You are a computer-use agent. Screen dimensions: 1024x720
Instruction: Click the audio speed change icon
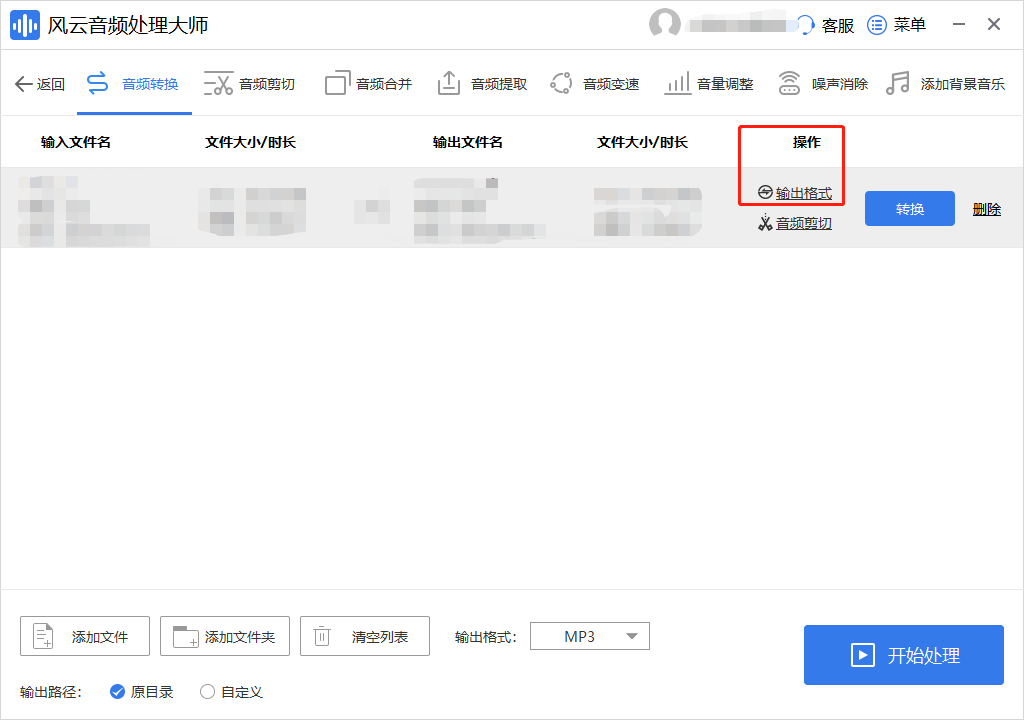562,84
